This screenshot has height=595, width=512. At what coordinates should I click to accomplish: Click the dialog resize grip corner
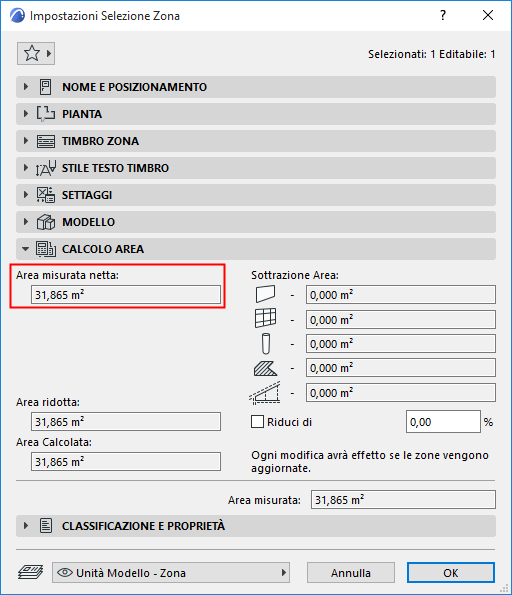(x=504, y=588)
